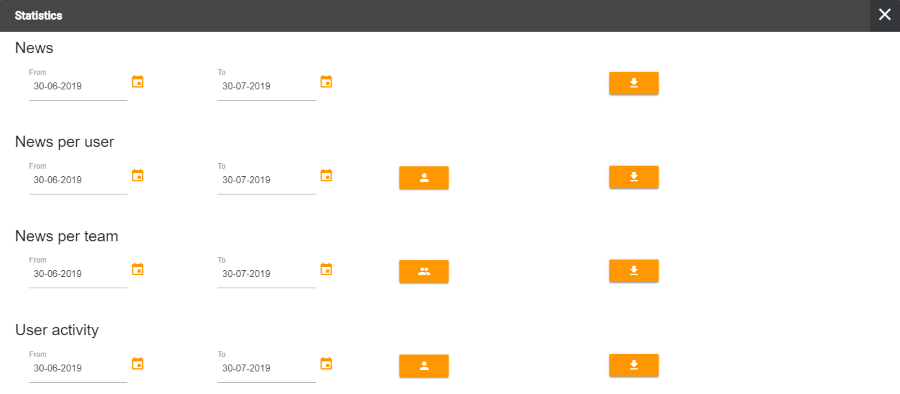The width and height of the screenshot is (900, 394).
Task: Download the News statistics
Action: pyautogui.click(x=634, y=83)
